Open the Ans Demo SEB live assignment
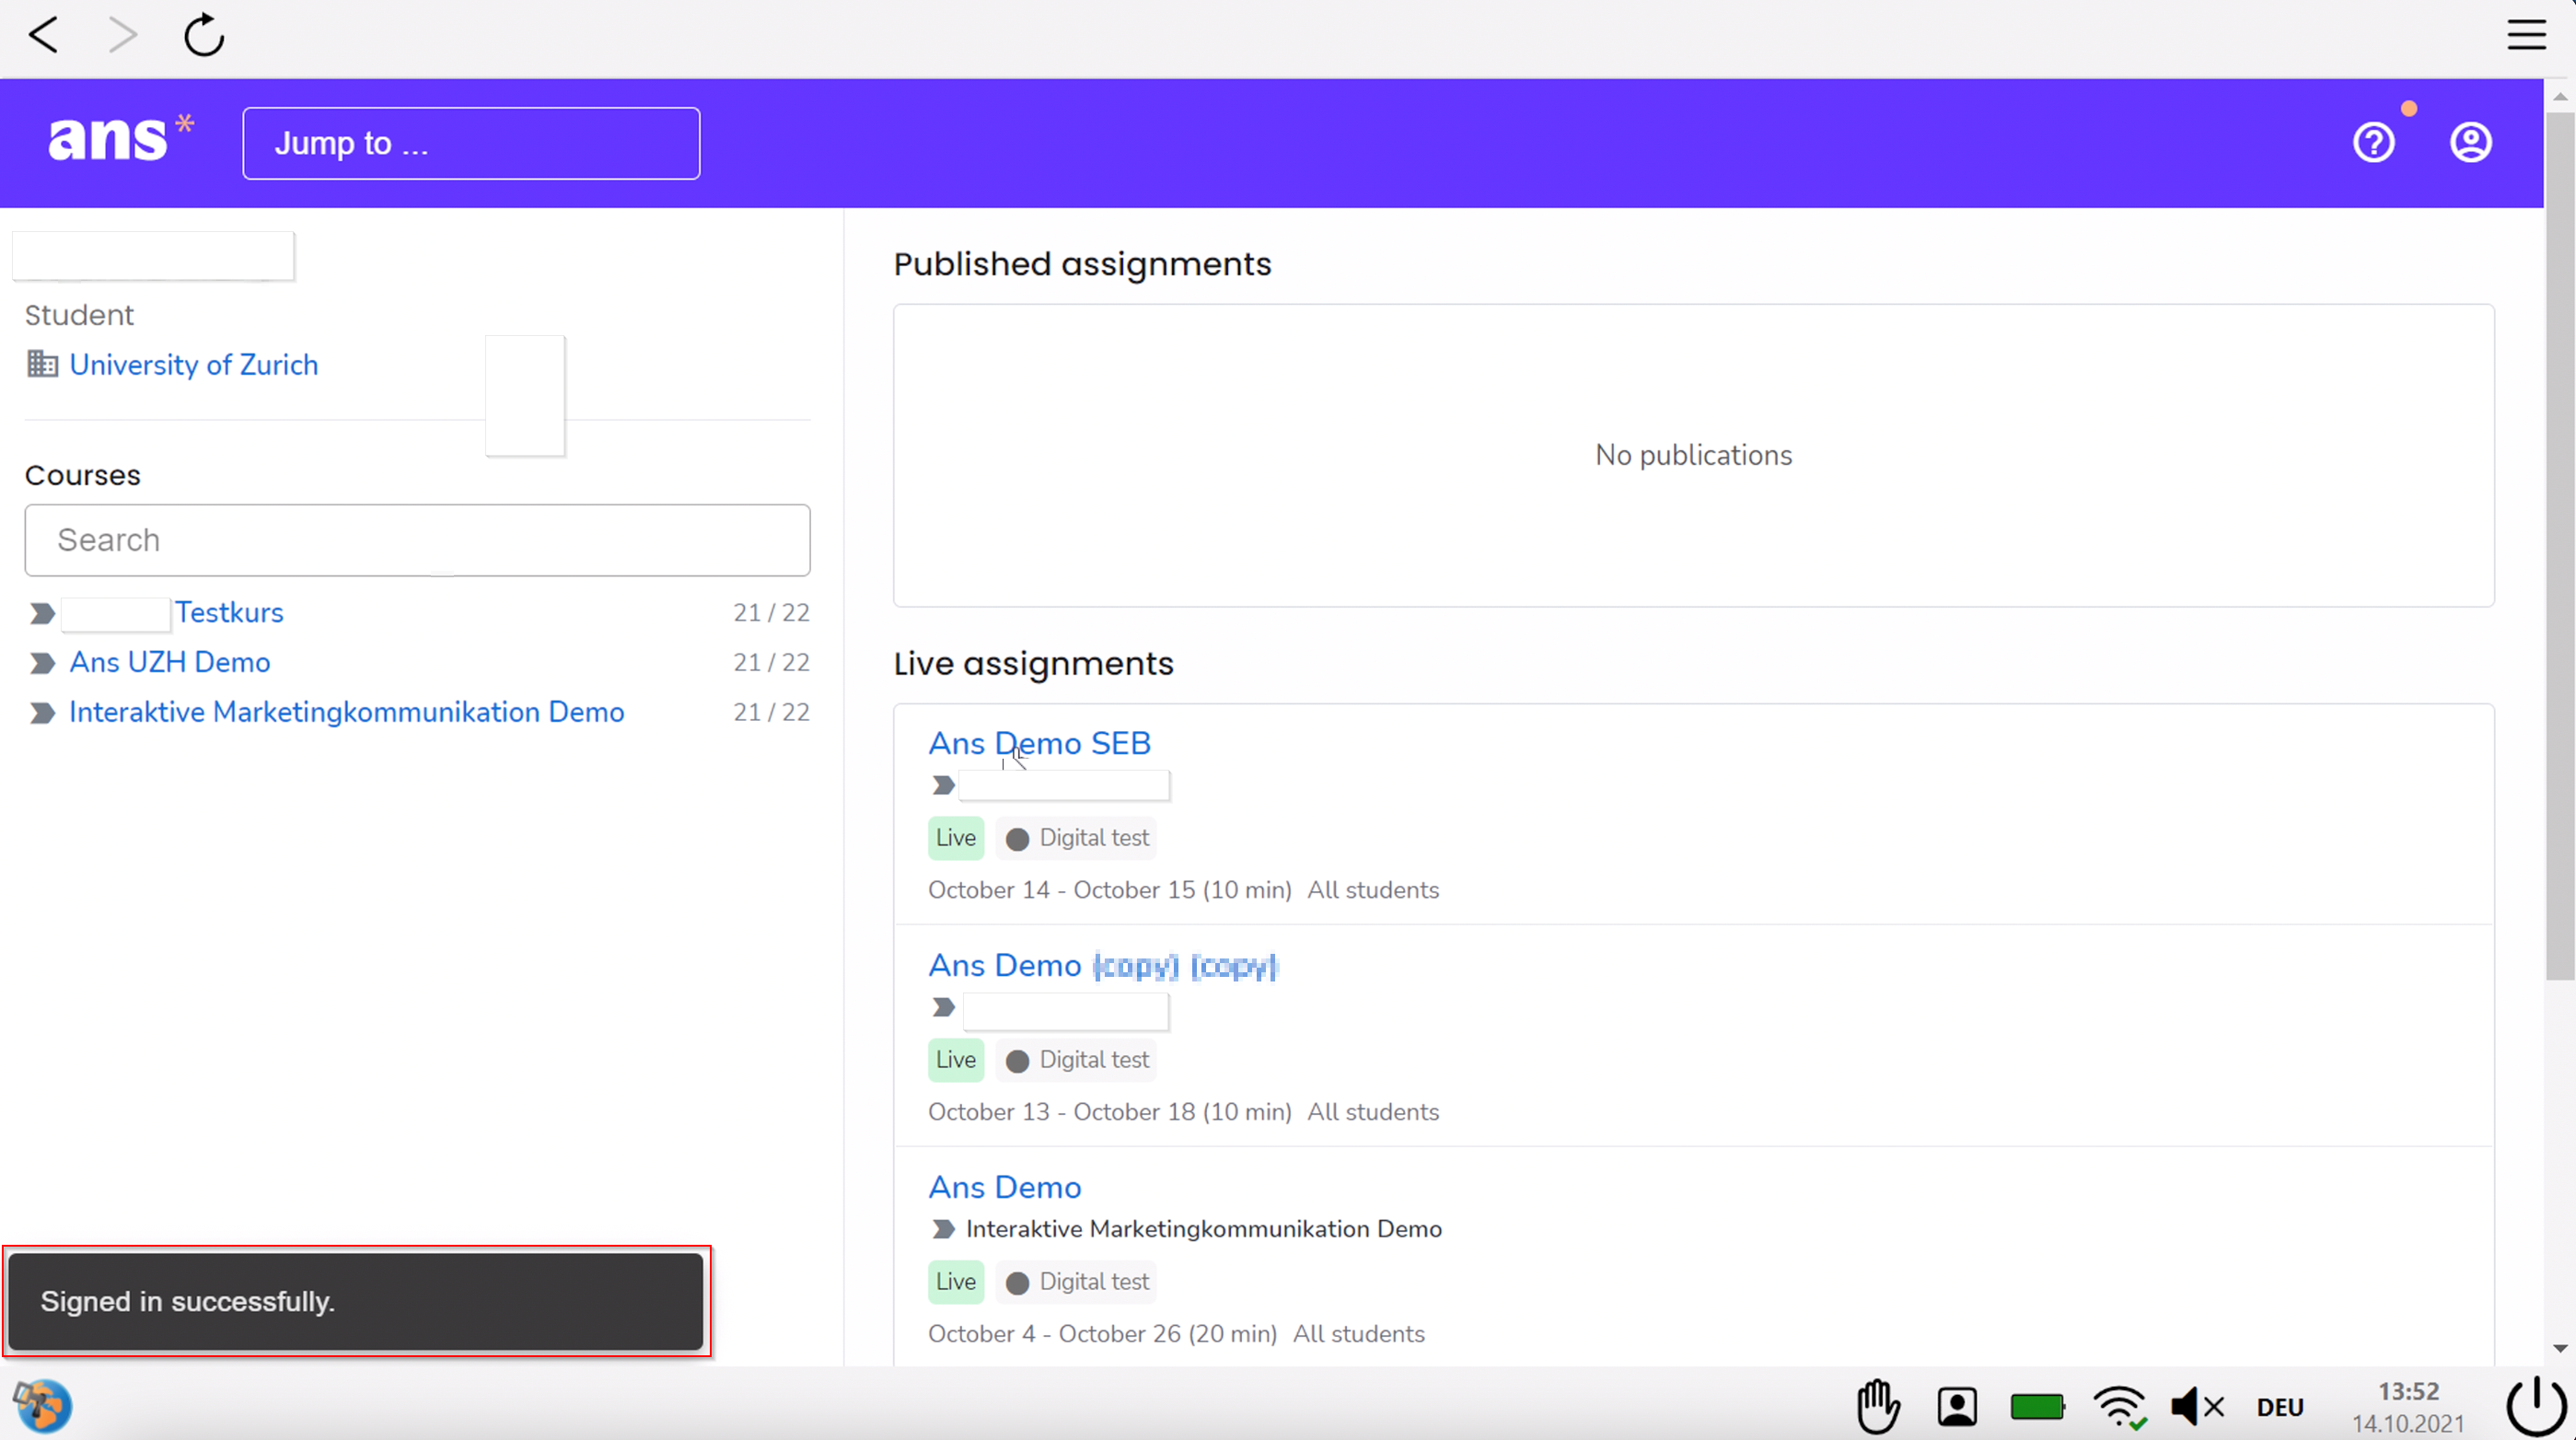The width and height of the screenshot is (2576, 1440). (x=1039, y=743)
